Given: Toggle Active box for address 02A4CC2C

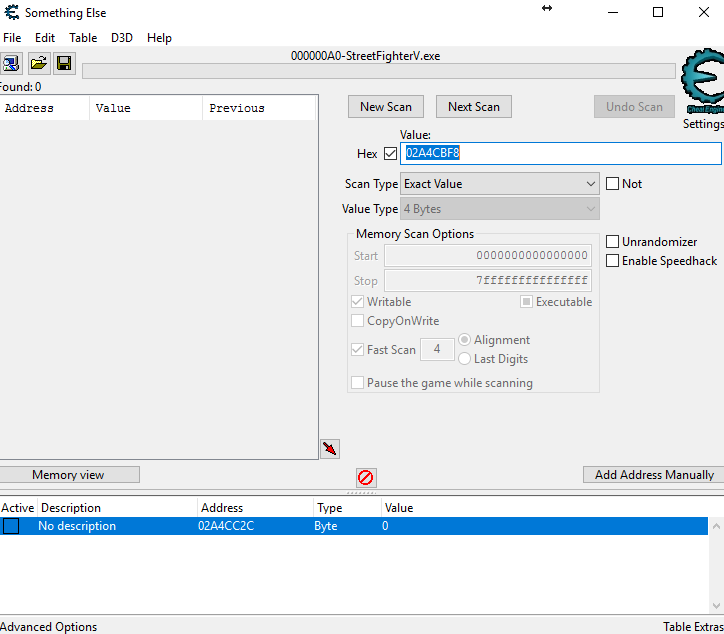Looking at the screenshot, I should click(x=11, y=526).
